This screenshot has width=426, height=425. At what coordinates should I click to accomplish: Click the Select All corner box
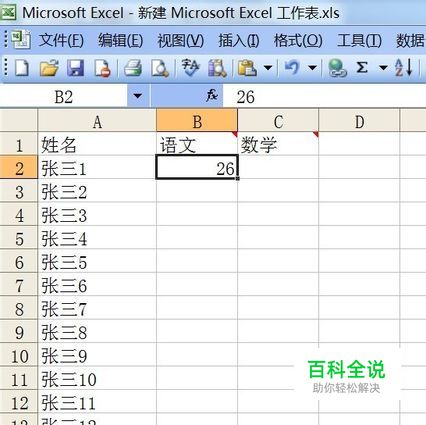[19, 120]
